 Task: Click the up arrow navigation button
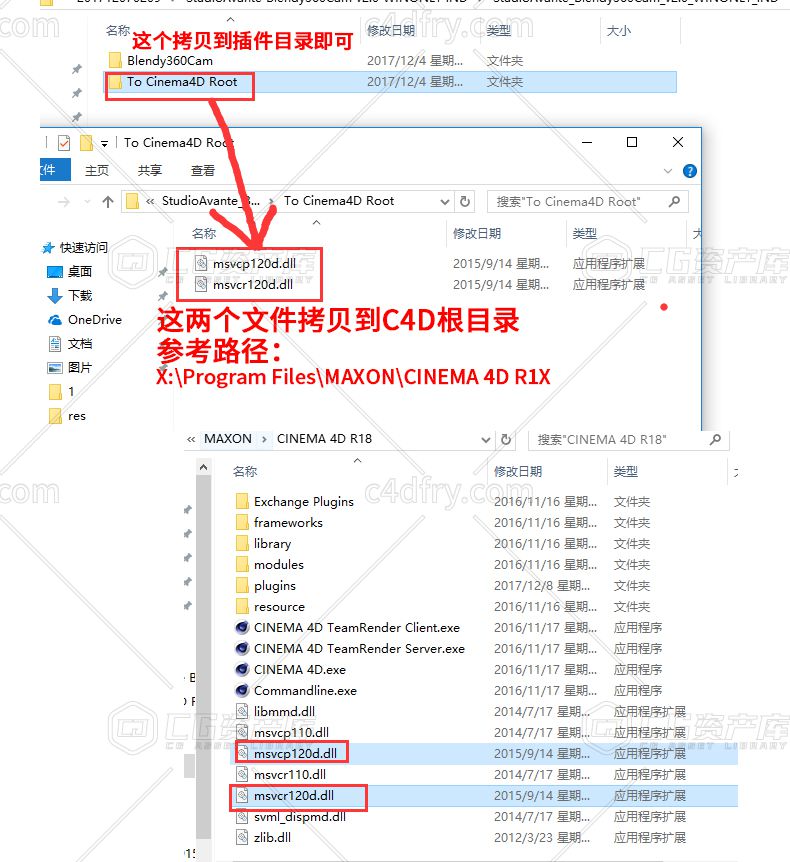pyautogui.click(x=108, y=202)
